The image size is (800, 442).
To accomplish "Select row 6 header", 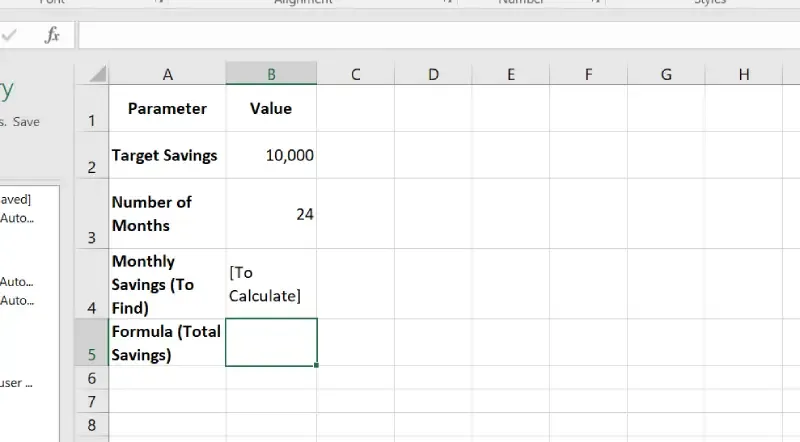I will (x=92, y=378).
